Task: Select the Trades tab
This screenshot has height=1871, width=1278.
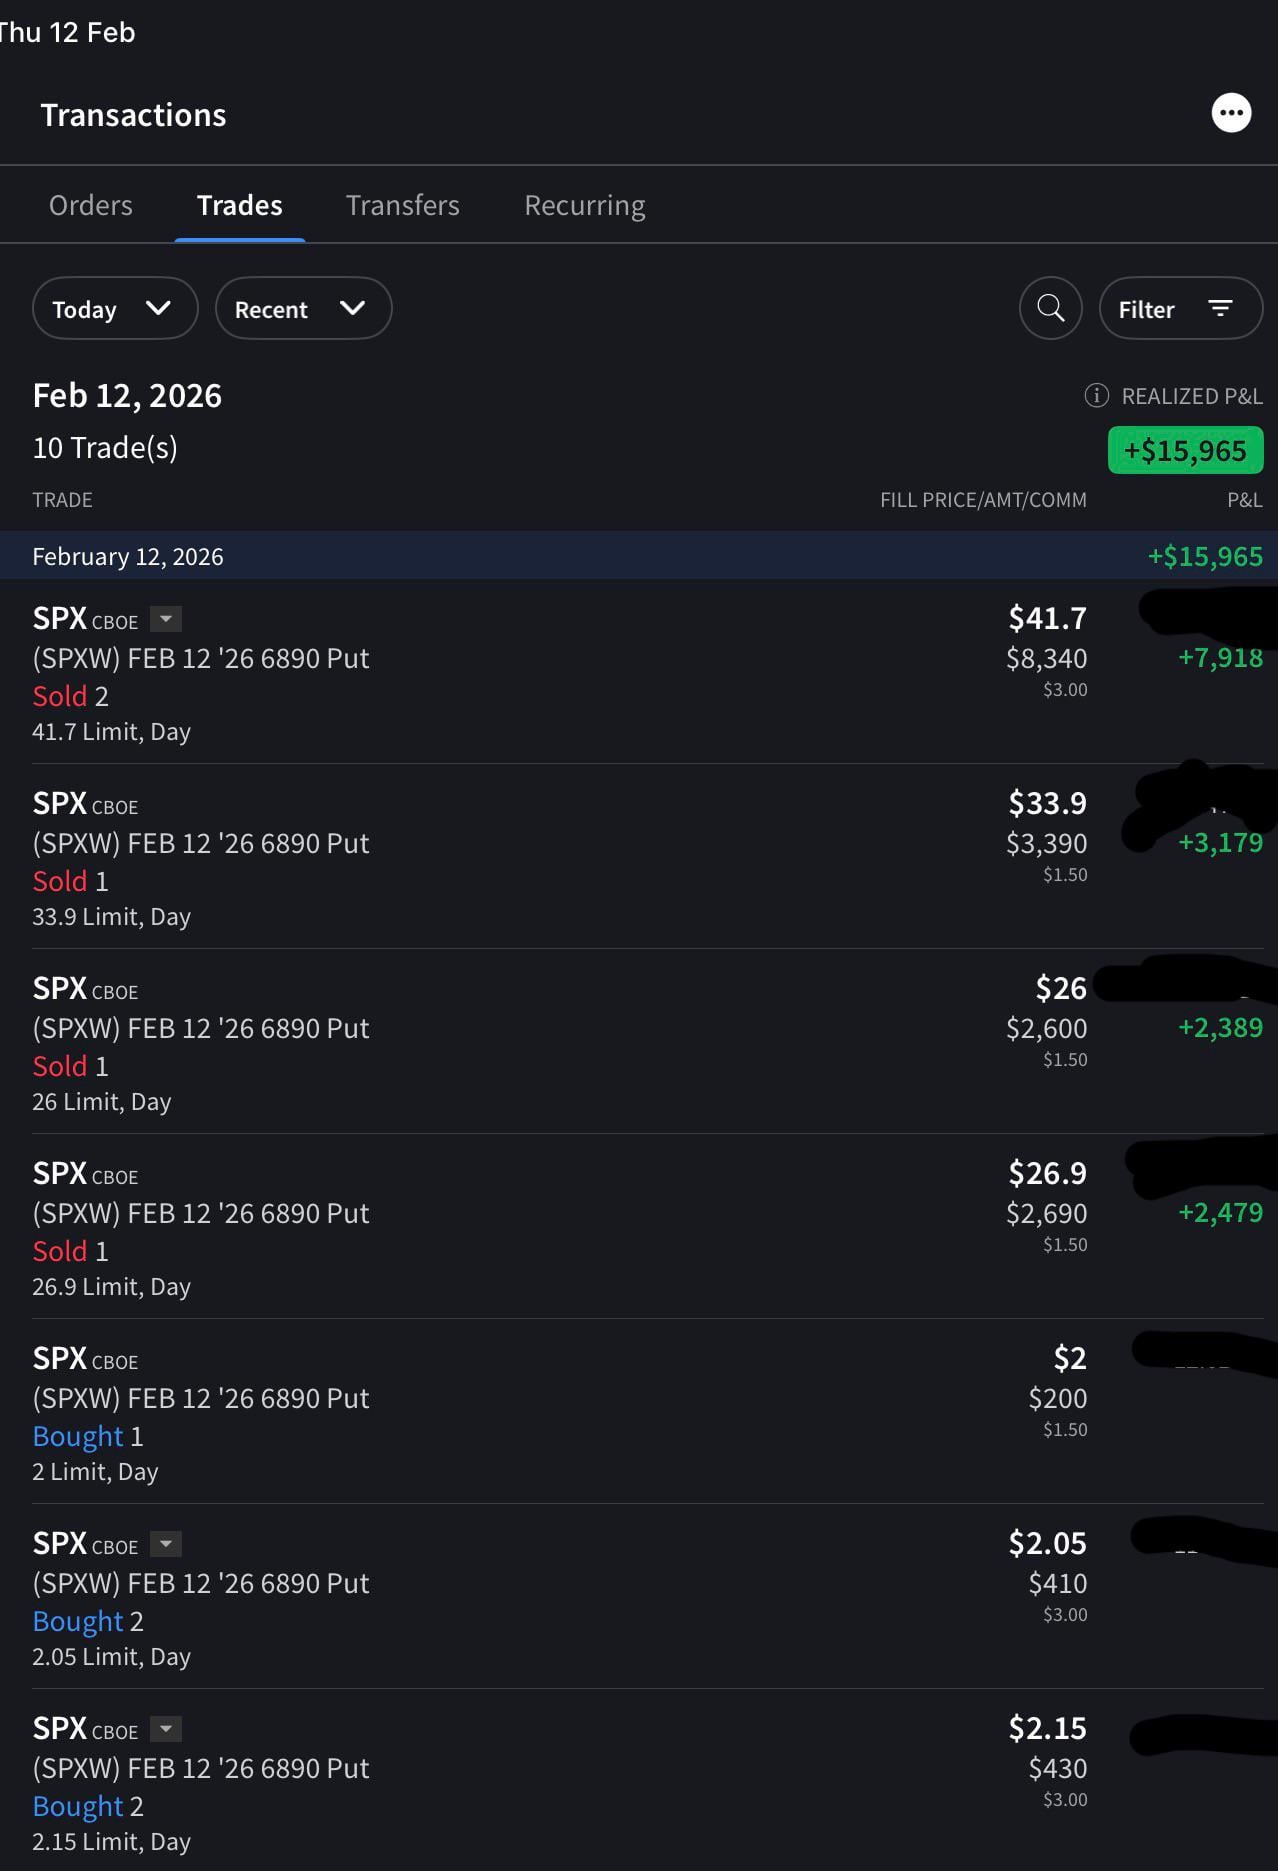Action: [x=240, y=206]
